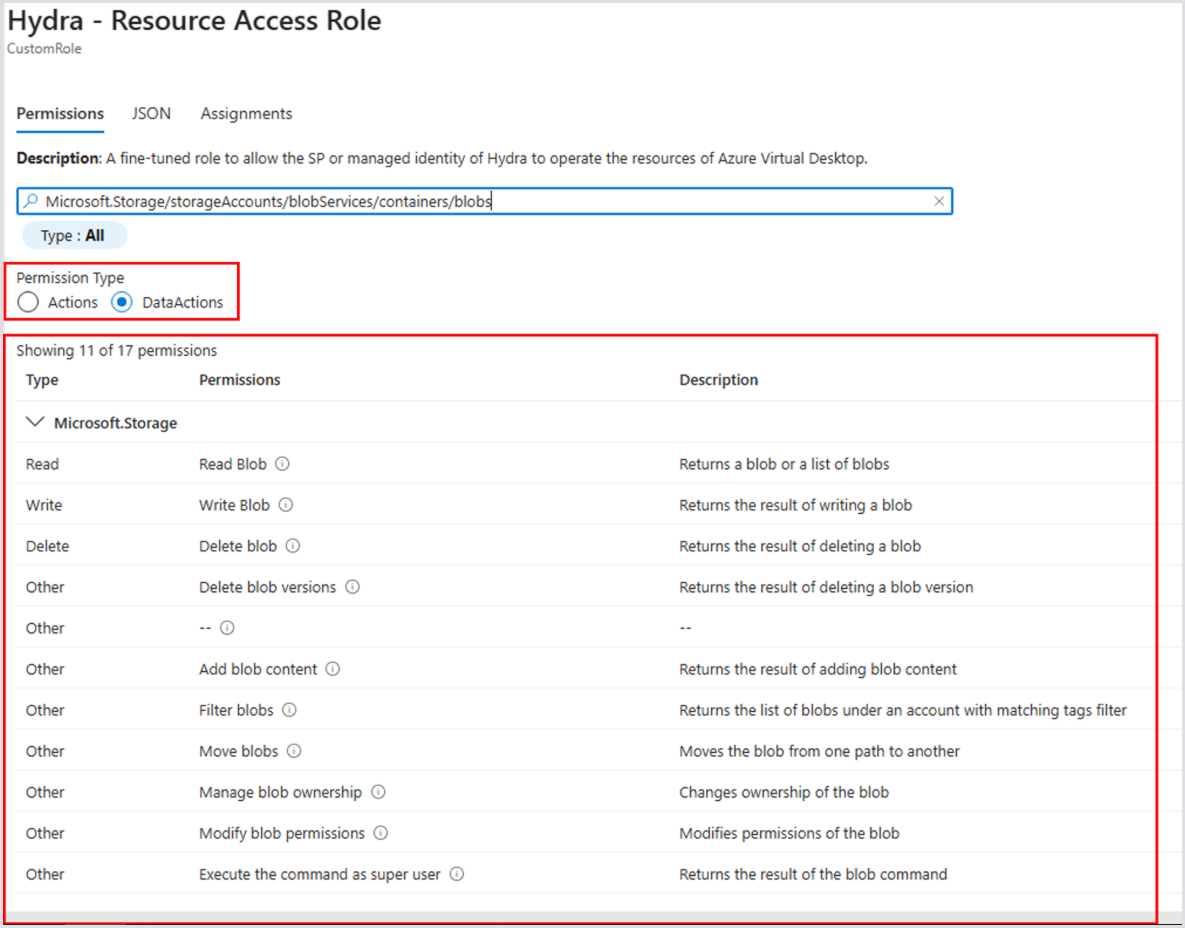Image resolution: width=1185 pixels, height=928 pixels.
Task: Click 'Returns the result of deleting a blob' description
Action: coord(800,546)
